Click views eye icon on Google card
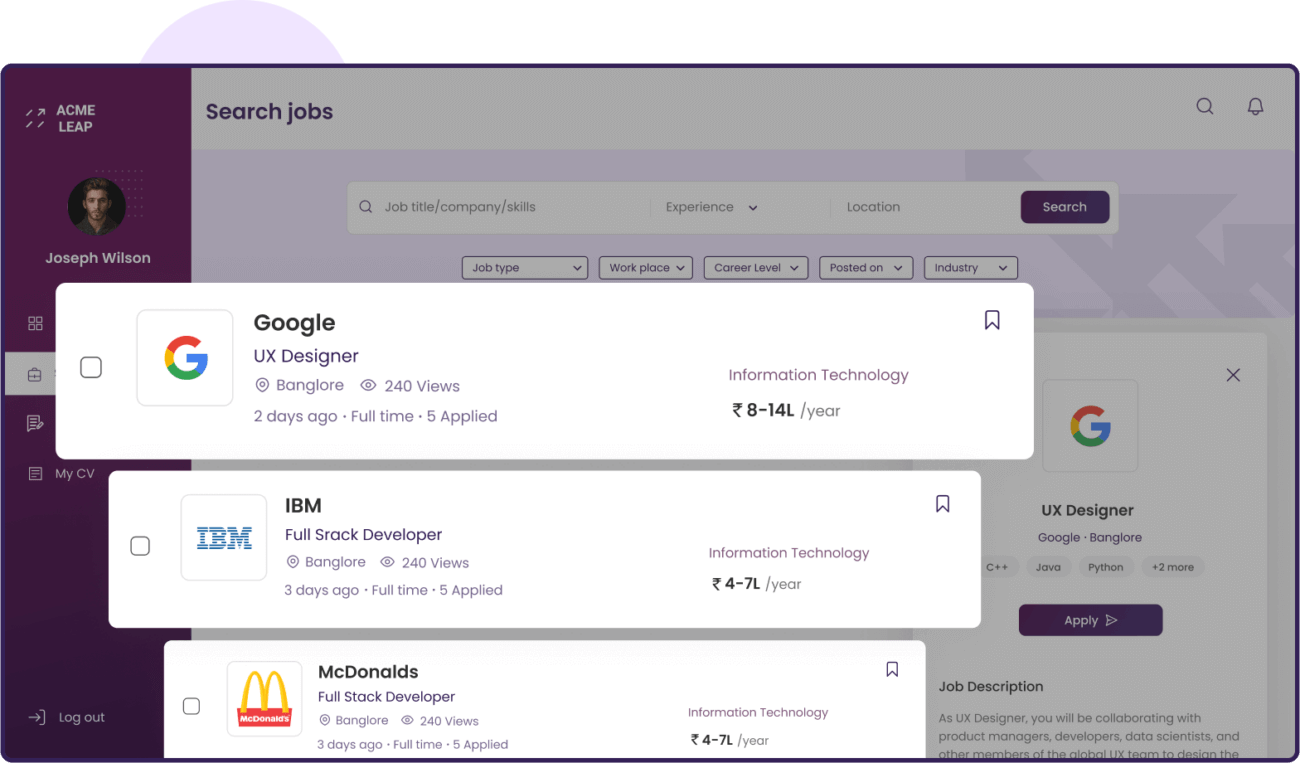This screenshot has width=1300, height=763. pos(368,386)
